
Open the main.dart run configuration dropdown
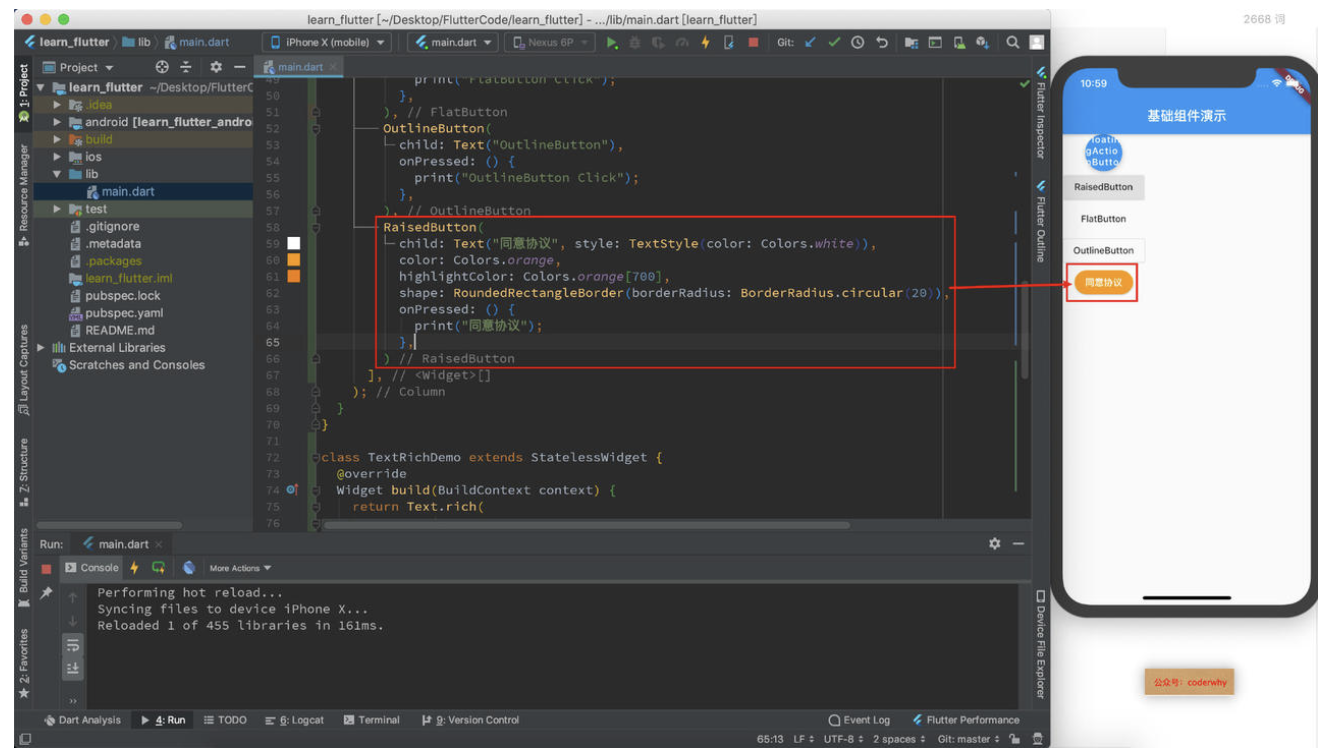pos(455,43)
